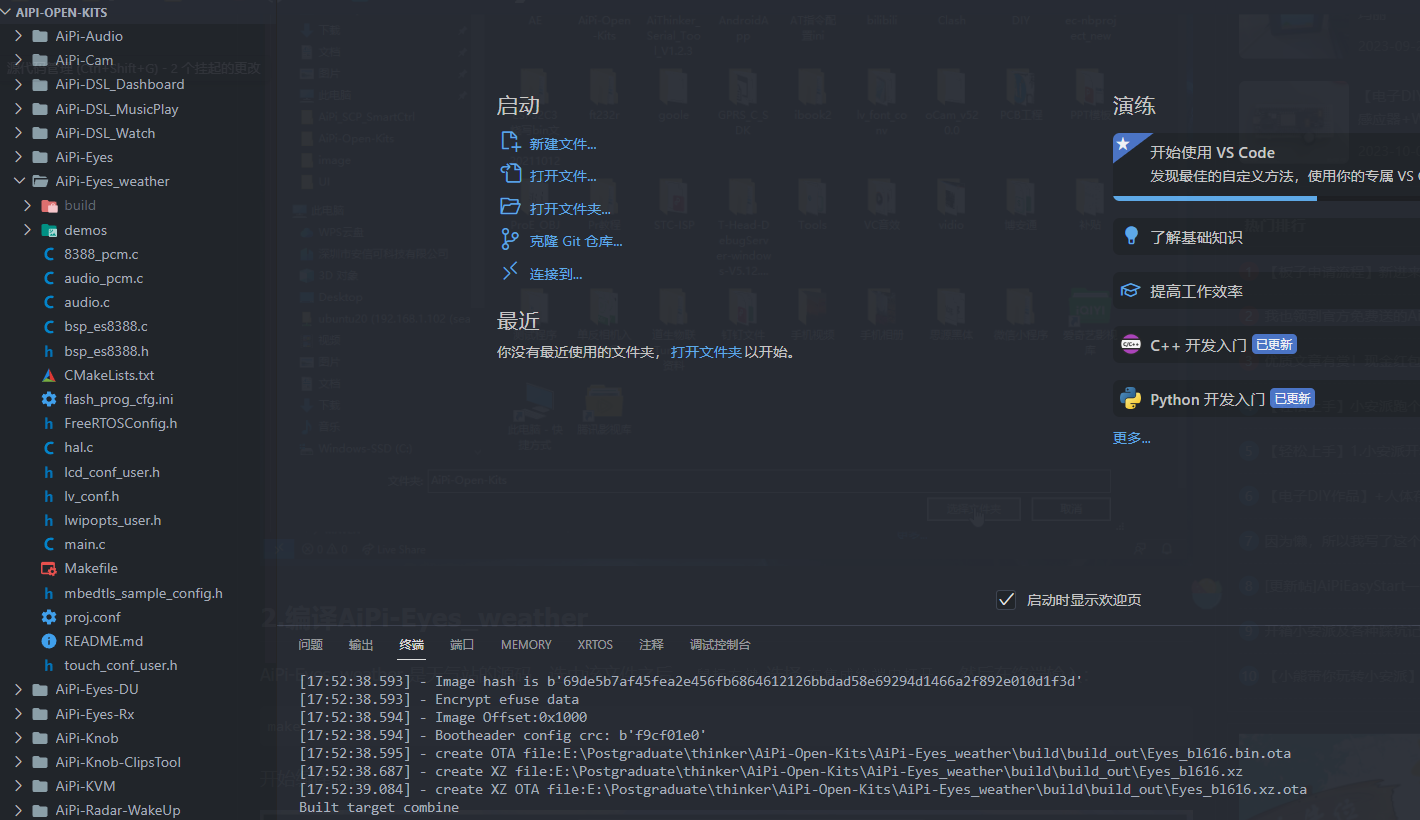Viewport: 1420px width, 820px height.
Task: Click the info icon of README.md
Action: pyautogui.click(x=49, y=641)
